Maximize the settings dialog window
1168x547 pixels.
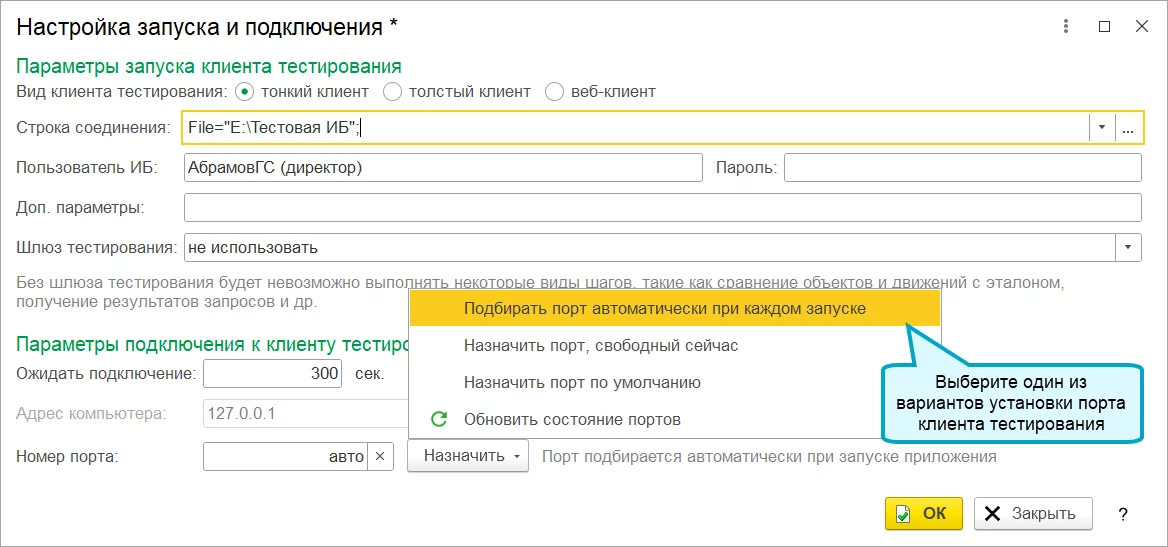pos(1105,27)
